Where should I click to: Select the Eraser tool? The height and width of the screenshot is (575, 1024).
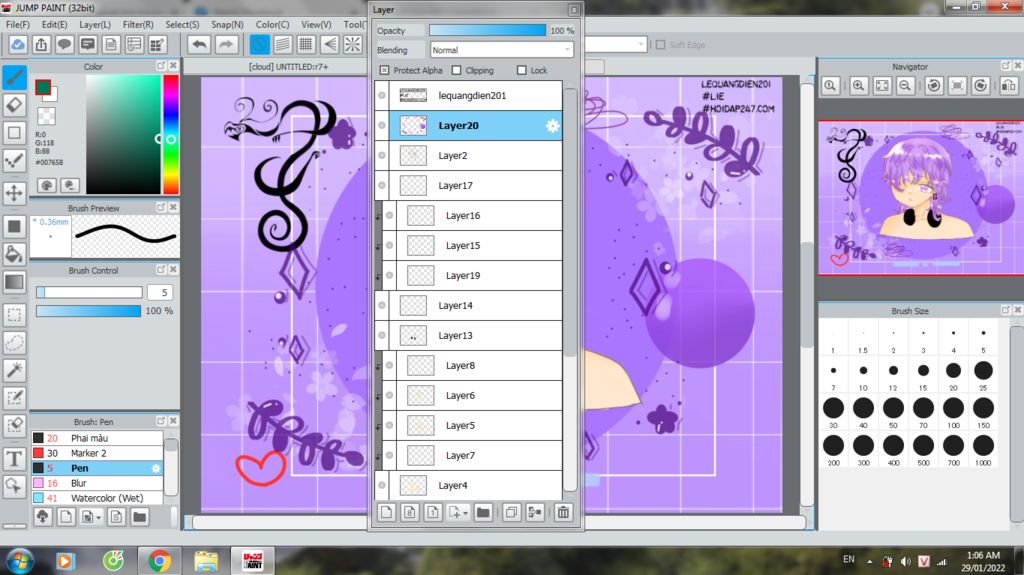14,105
